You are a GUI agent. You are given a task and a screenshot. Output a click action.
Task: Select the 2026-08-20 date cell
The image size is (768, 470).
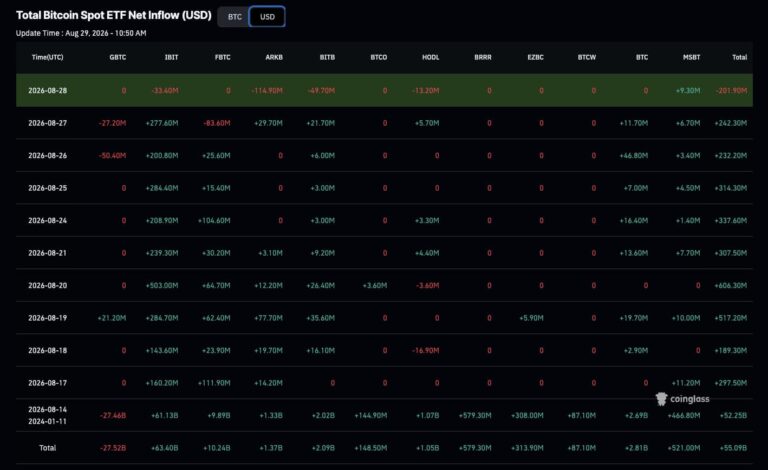point(48,285)
